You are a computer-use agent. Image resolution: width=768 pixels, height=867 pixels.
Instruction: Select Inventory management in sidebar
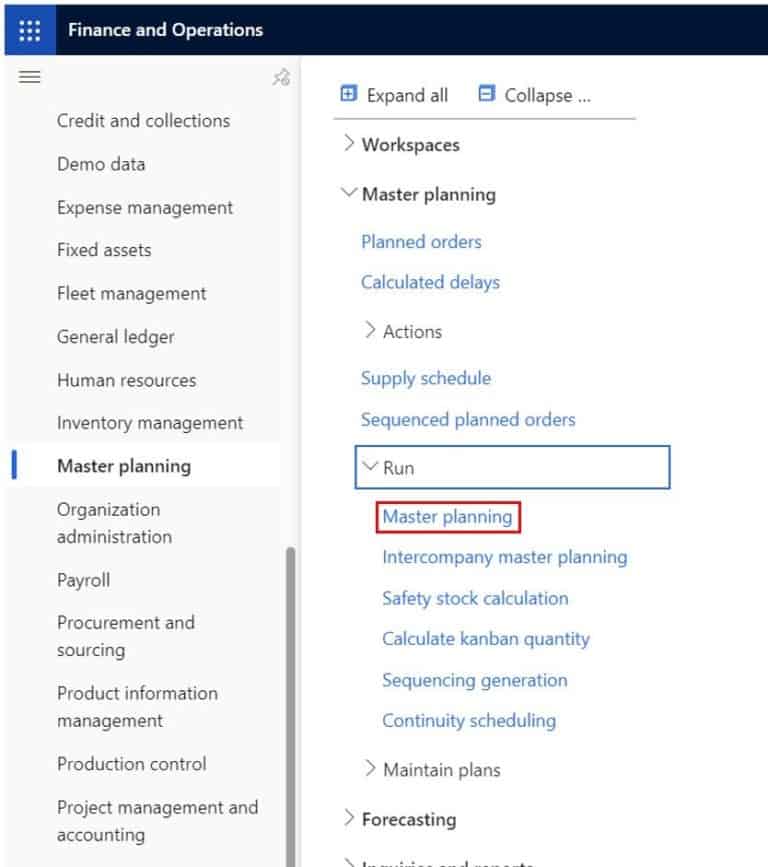click(x=150, y=423)
